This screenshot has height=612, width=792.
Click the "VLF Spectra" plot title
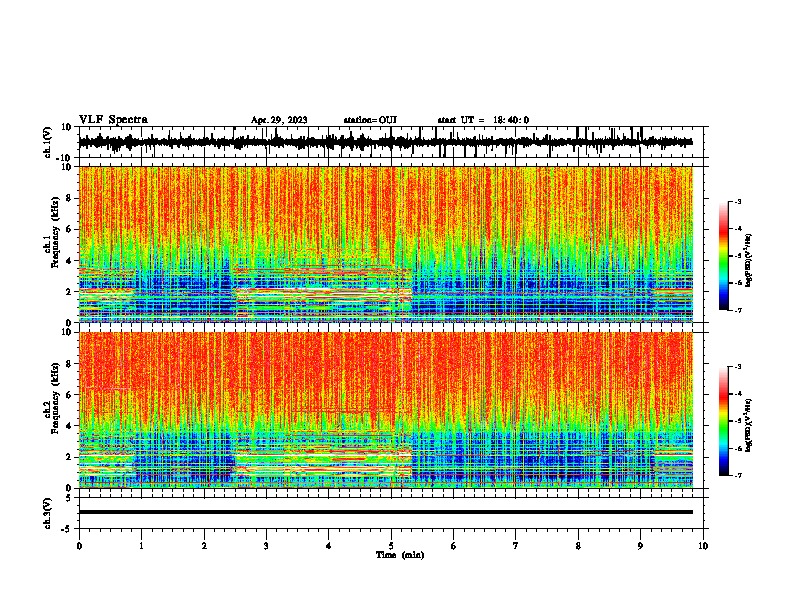pyautogui.click(x=113, y=120)
